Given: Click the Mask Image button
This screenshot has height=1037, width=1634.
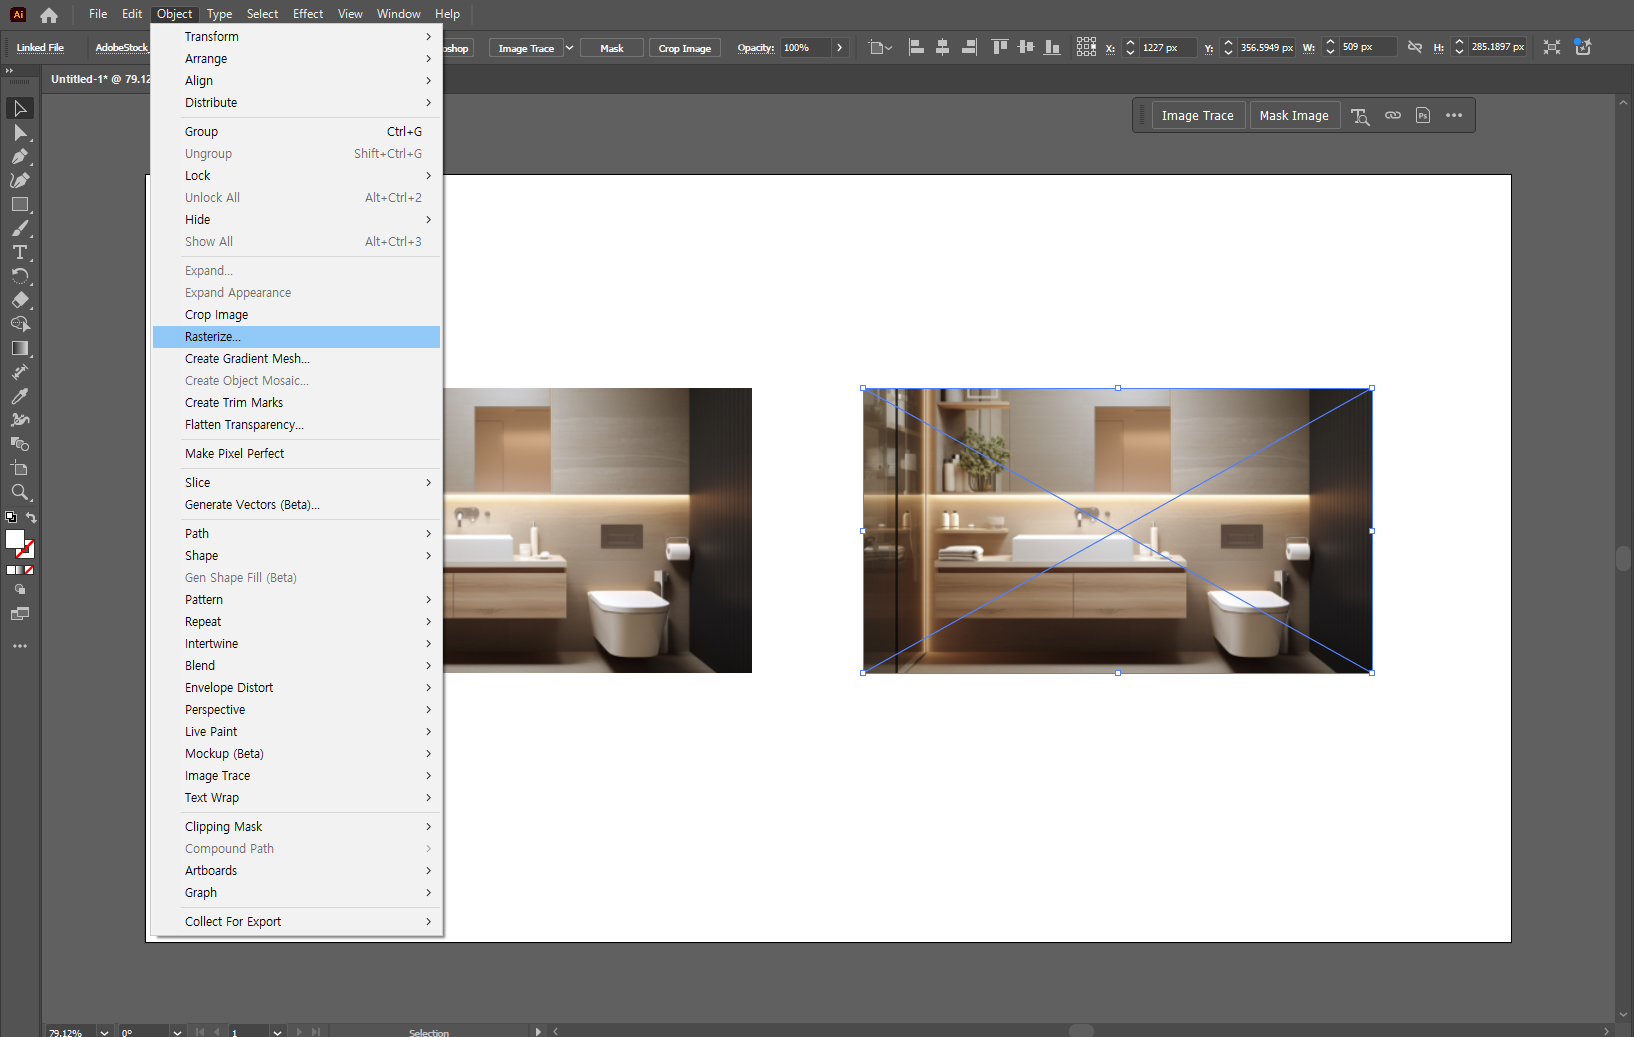Looking at the screenshot, I should pyautogui.click(x=1294, y=116).
